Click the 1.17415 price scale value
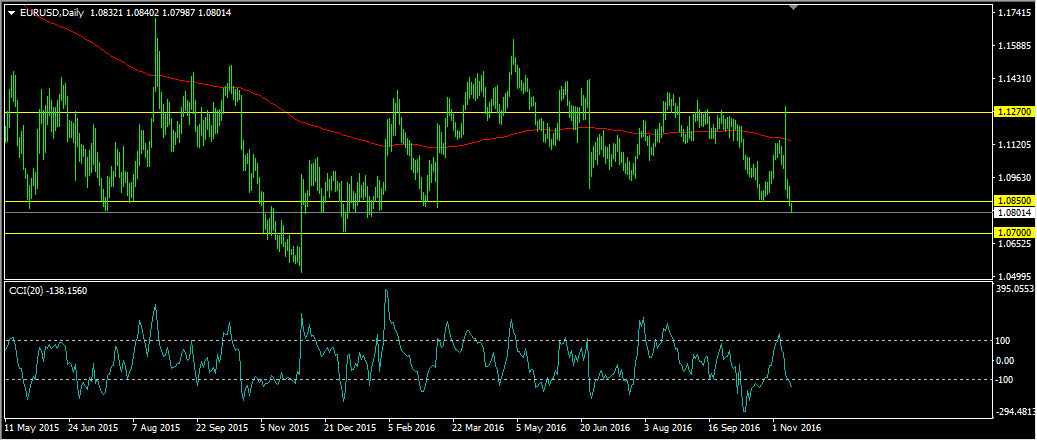 (x=1015, y=13)
